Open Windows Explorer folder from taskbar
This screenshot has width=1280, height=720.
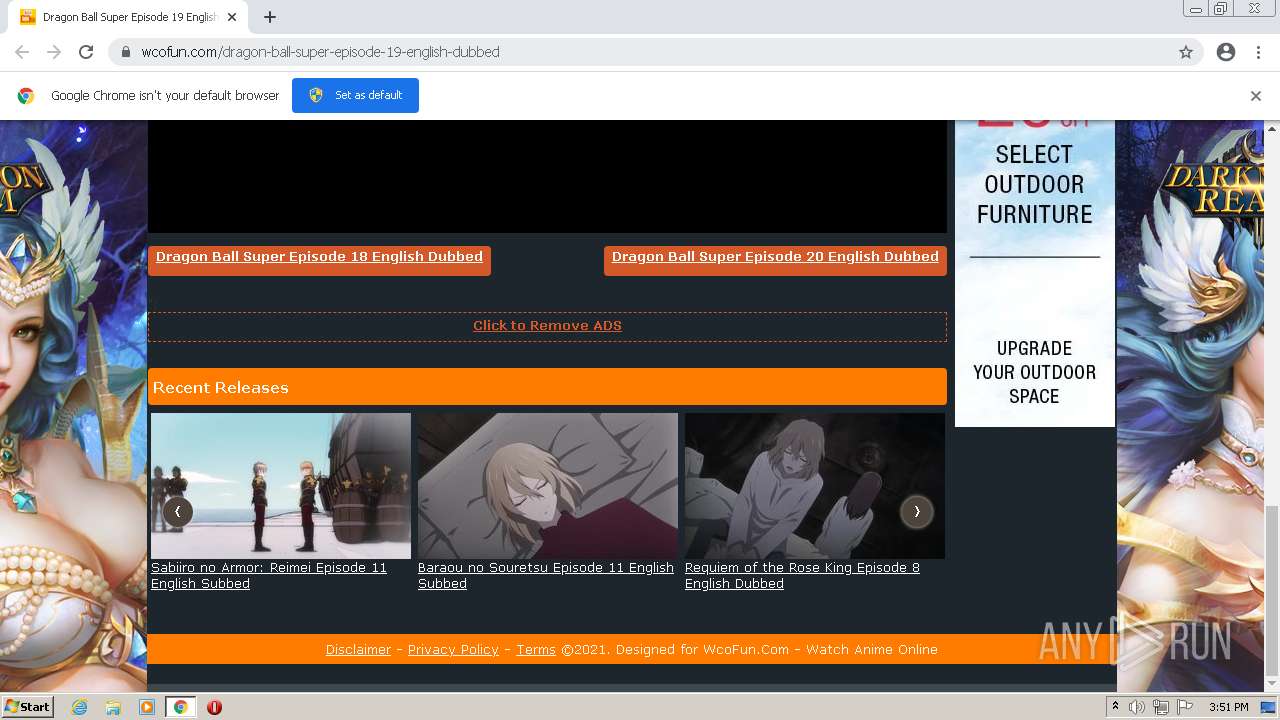tap(113, 707)
